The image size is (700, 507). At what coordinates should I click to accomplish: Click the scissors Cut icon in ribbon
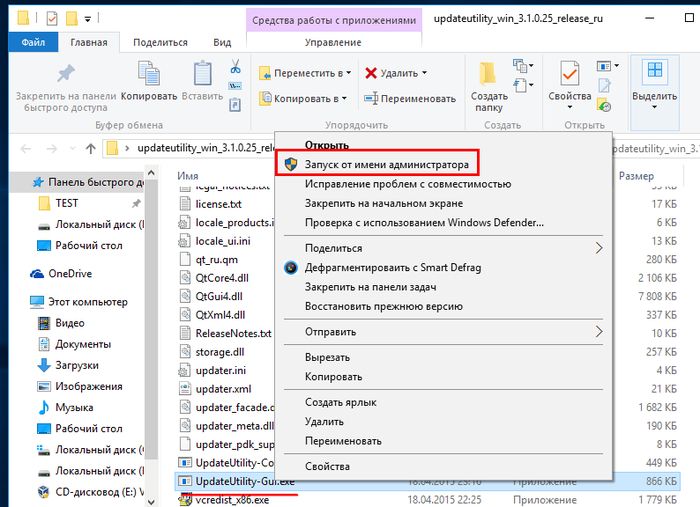tap(235, 67)
